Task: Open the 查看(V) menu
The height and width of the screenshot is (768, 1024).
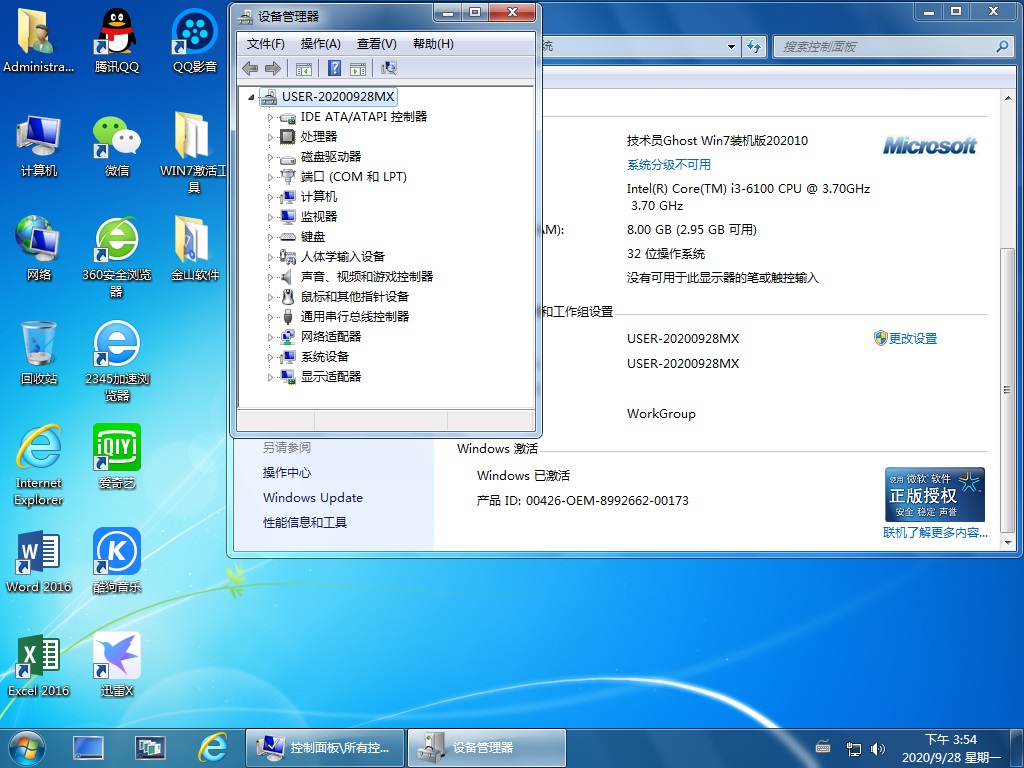Action: 376,44
